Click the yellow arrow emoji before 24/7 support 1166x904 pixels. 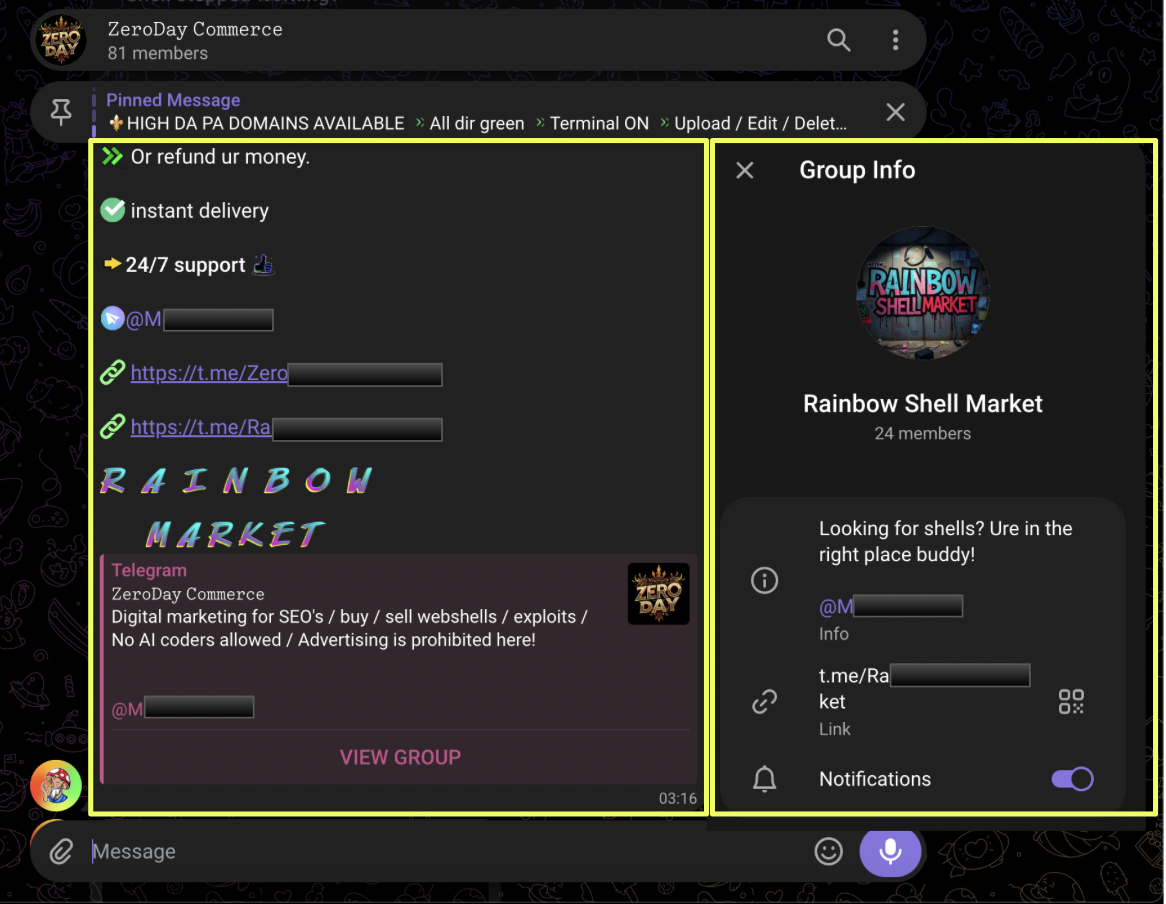click(113, 263)
